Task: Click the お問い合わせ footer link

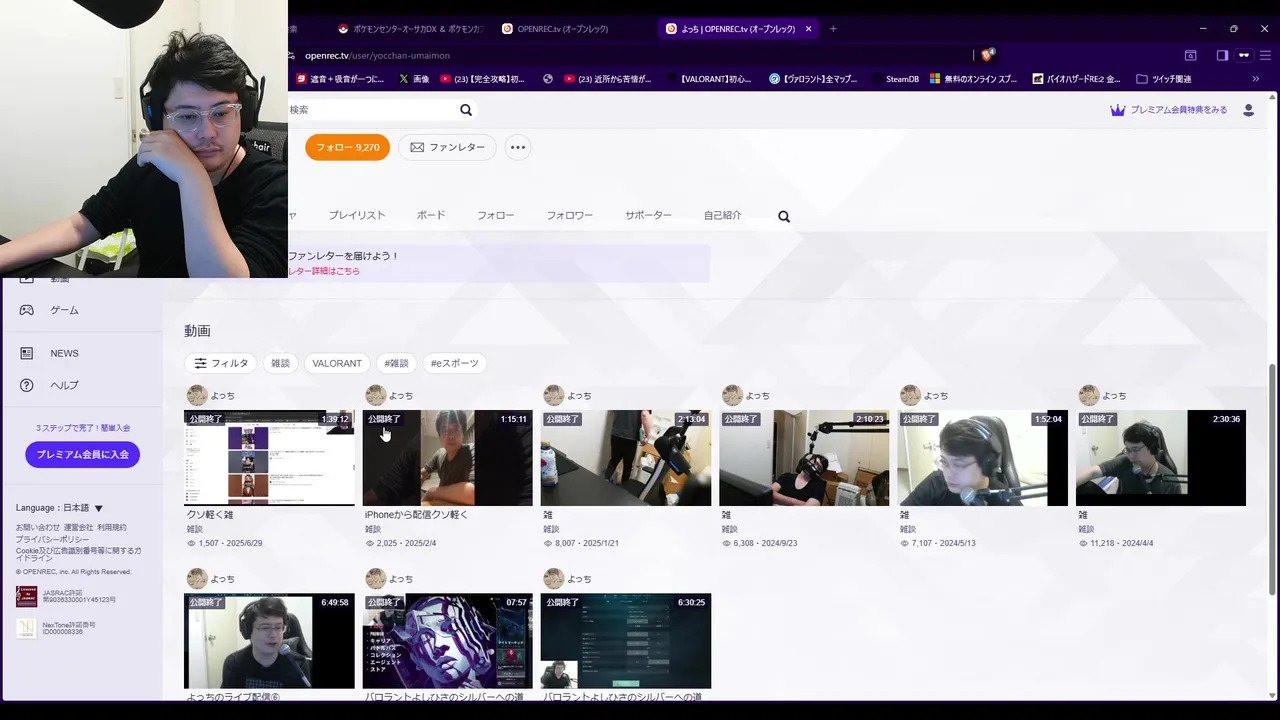Action: click(37, 527)
